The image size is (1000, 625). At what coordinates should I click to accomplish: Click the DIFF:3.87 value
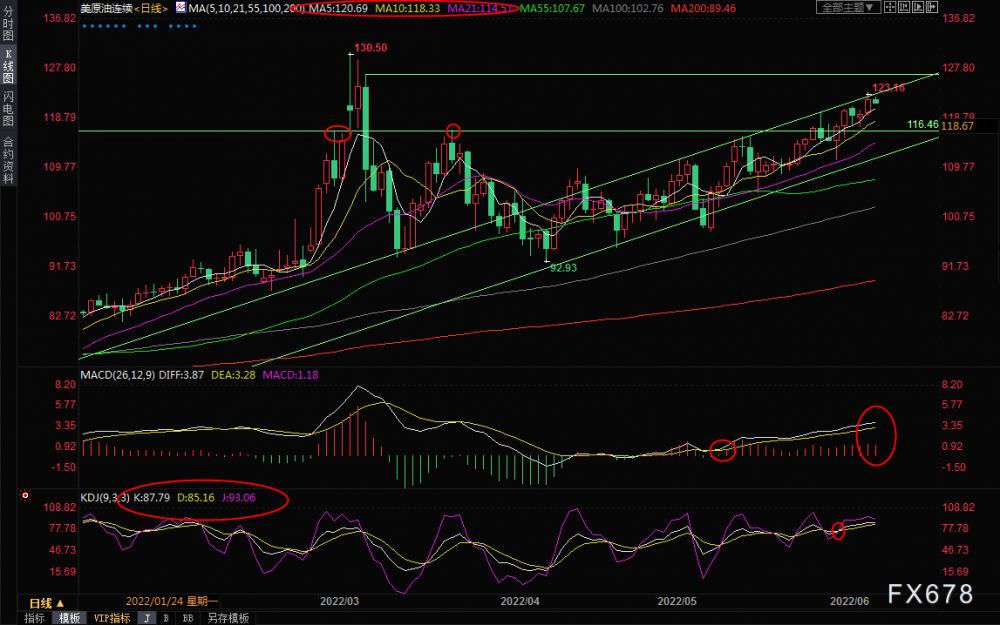pyautogui.click(x=181, y=375)
